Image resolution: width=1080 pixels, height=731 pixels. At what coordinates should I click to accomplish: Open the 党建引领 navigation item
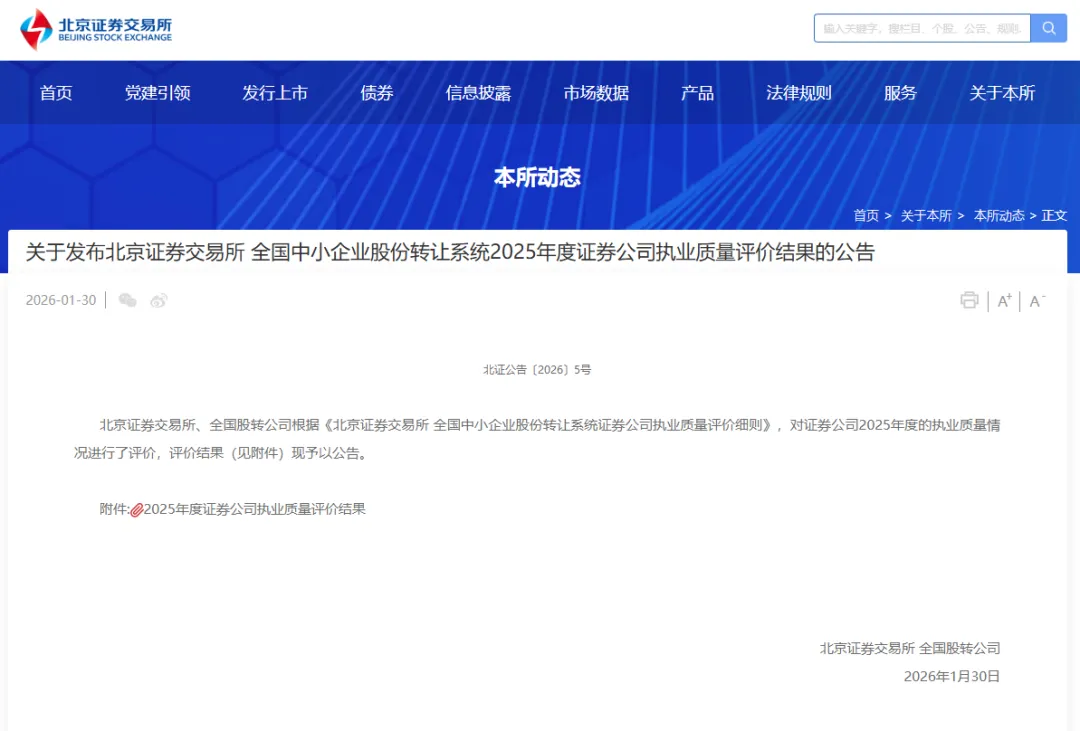click(157, 93)
